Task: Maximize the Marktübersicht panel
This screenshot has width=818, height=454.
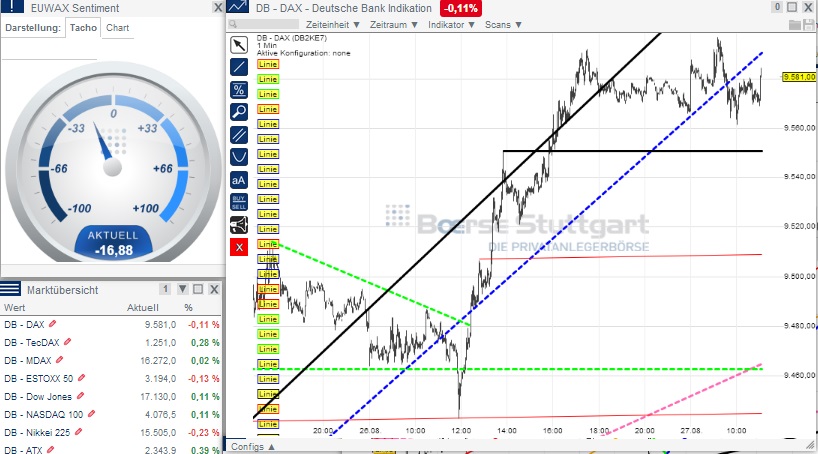Action: pos(198,289)
